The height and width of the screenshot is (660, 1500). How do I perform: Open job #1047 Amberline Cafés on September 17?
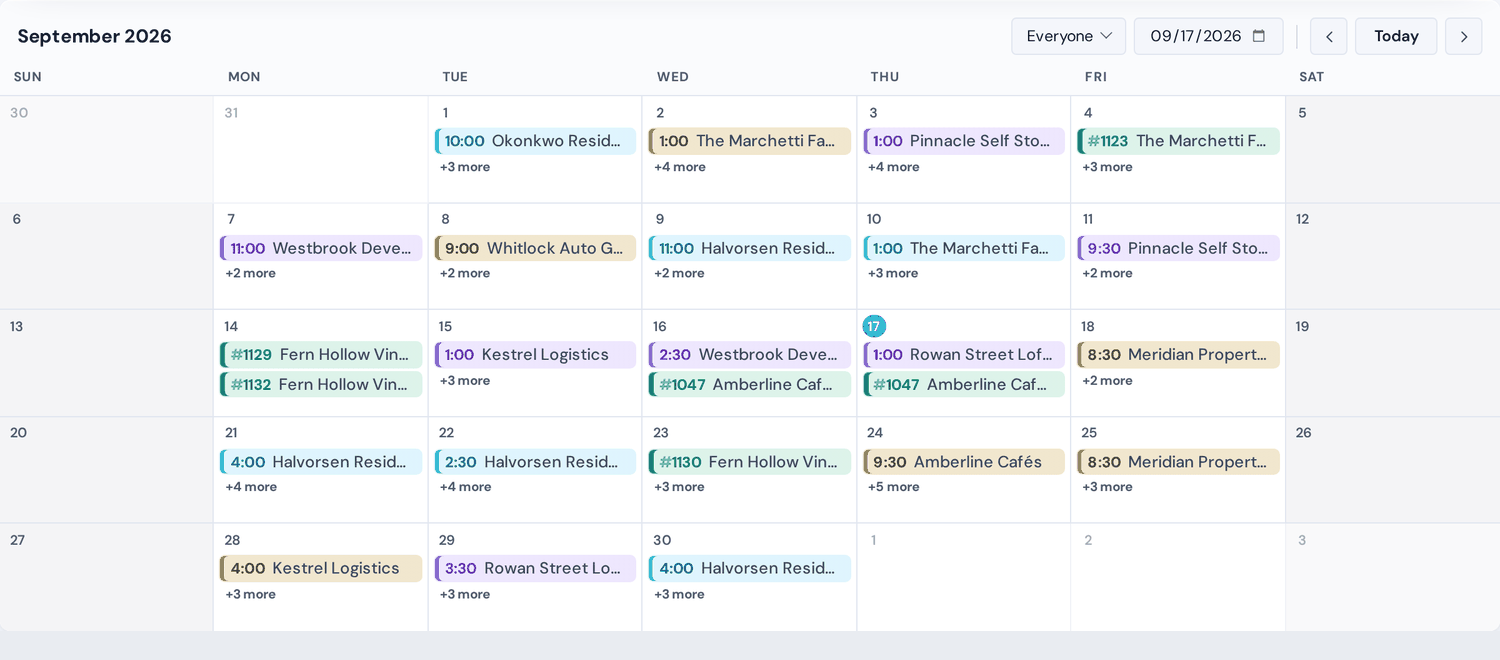[964, 384]
